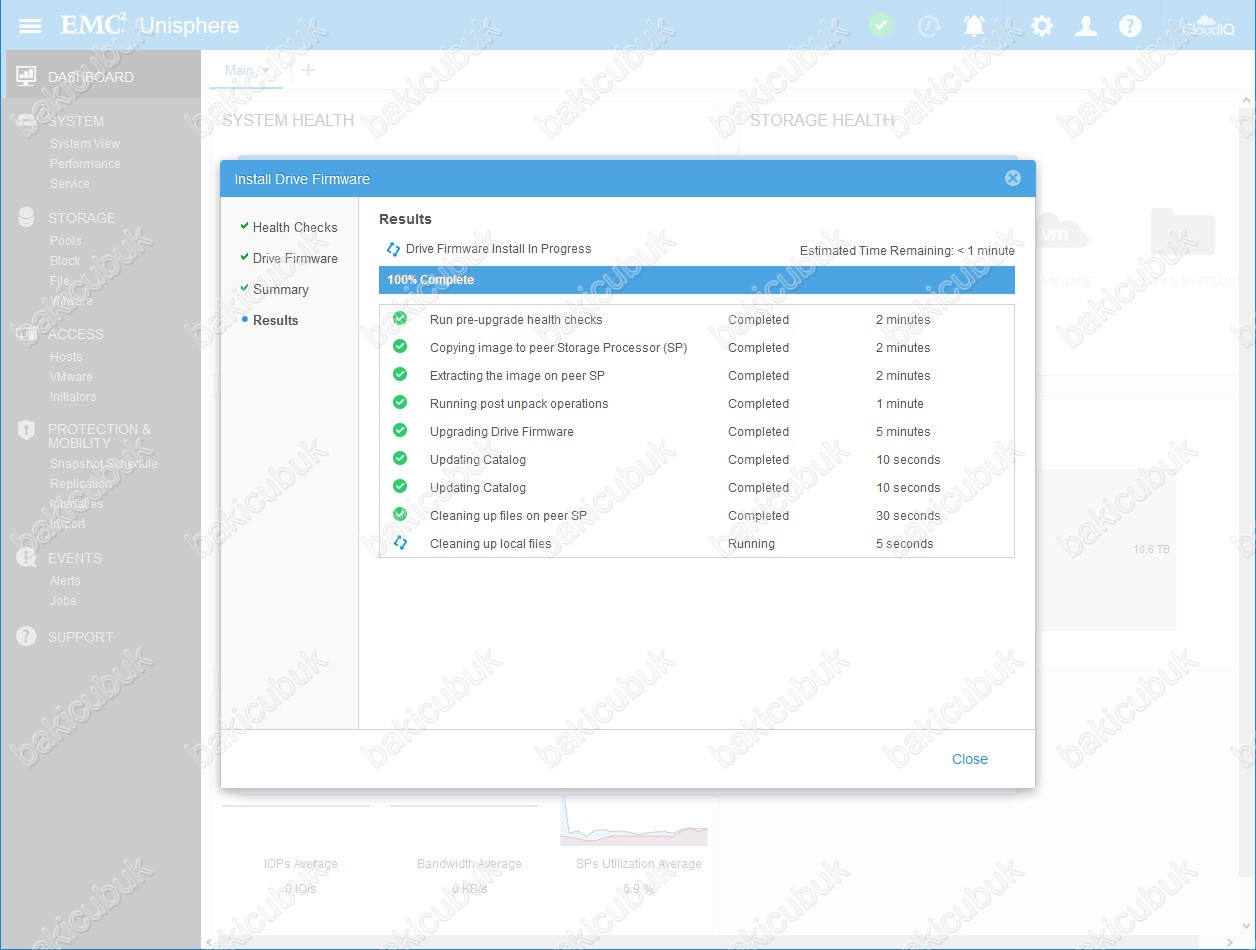Viewport: 1256px width, 950px height.
Task: Click the running jobs clock icon
Action: click(x=929, y=26)
